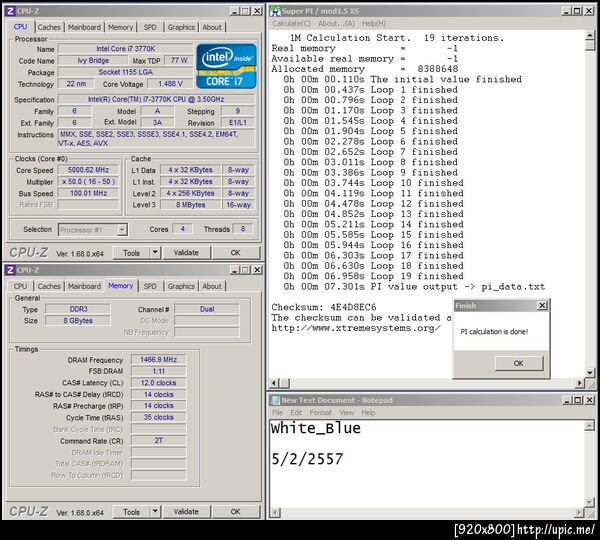Click the DRAM Frequency 1466.9 MHz value
This screenshot has height=540, width=600.
(158, 360)
